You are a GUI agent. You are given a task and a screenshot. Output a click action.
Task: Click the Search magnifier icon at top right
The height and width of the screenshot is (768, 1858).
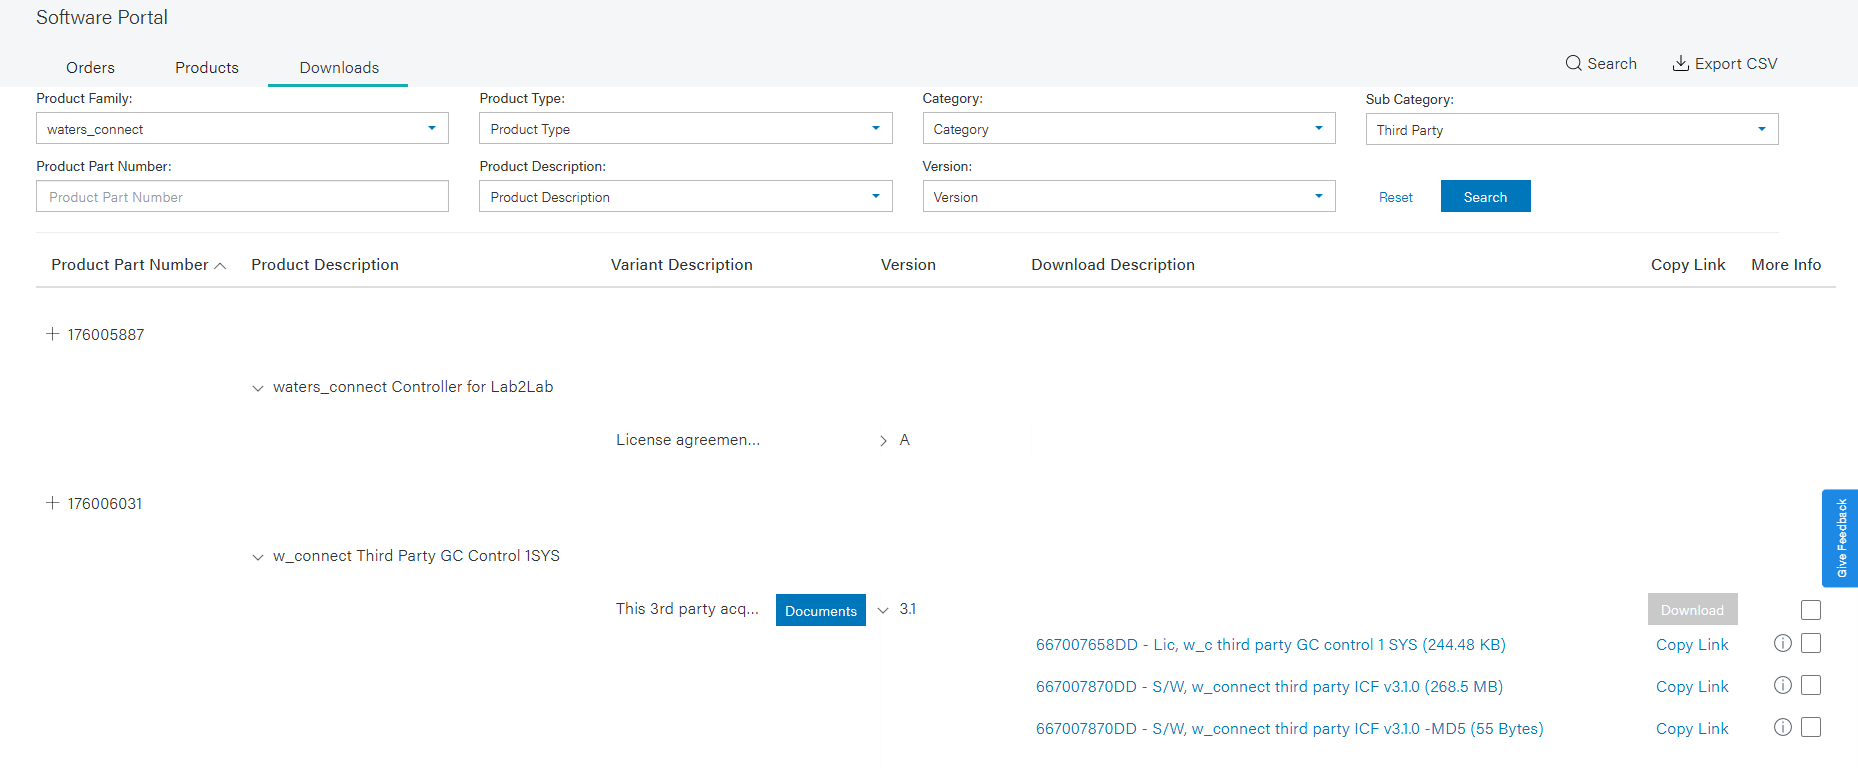(x=1573, y=63)
